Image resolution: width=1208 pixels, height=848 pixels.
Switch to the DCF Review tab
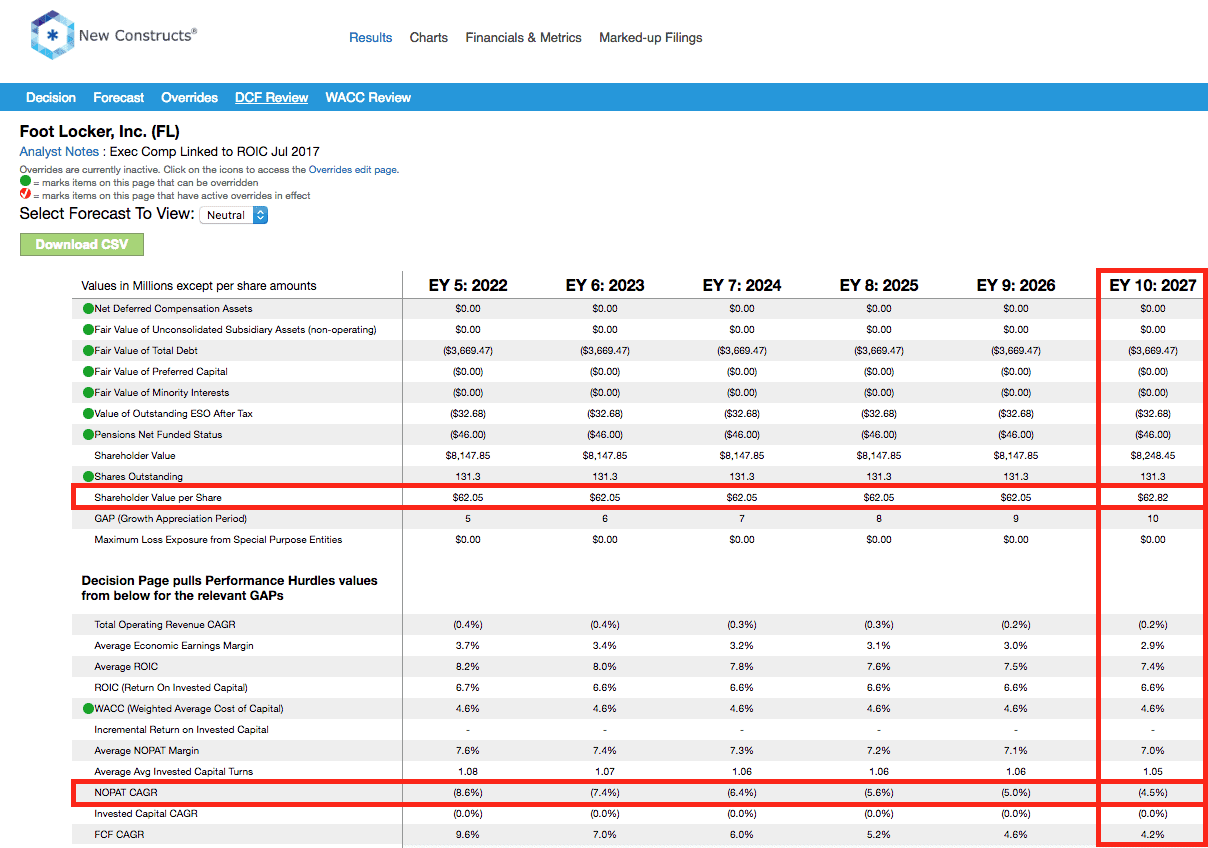[x=271, y=98]
